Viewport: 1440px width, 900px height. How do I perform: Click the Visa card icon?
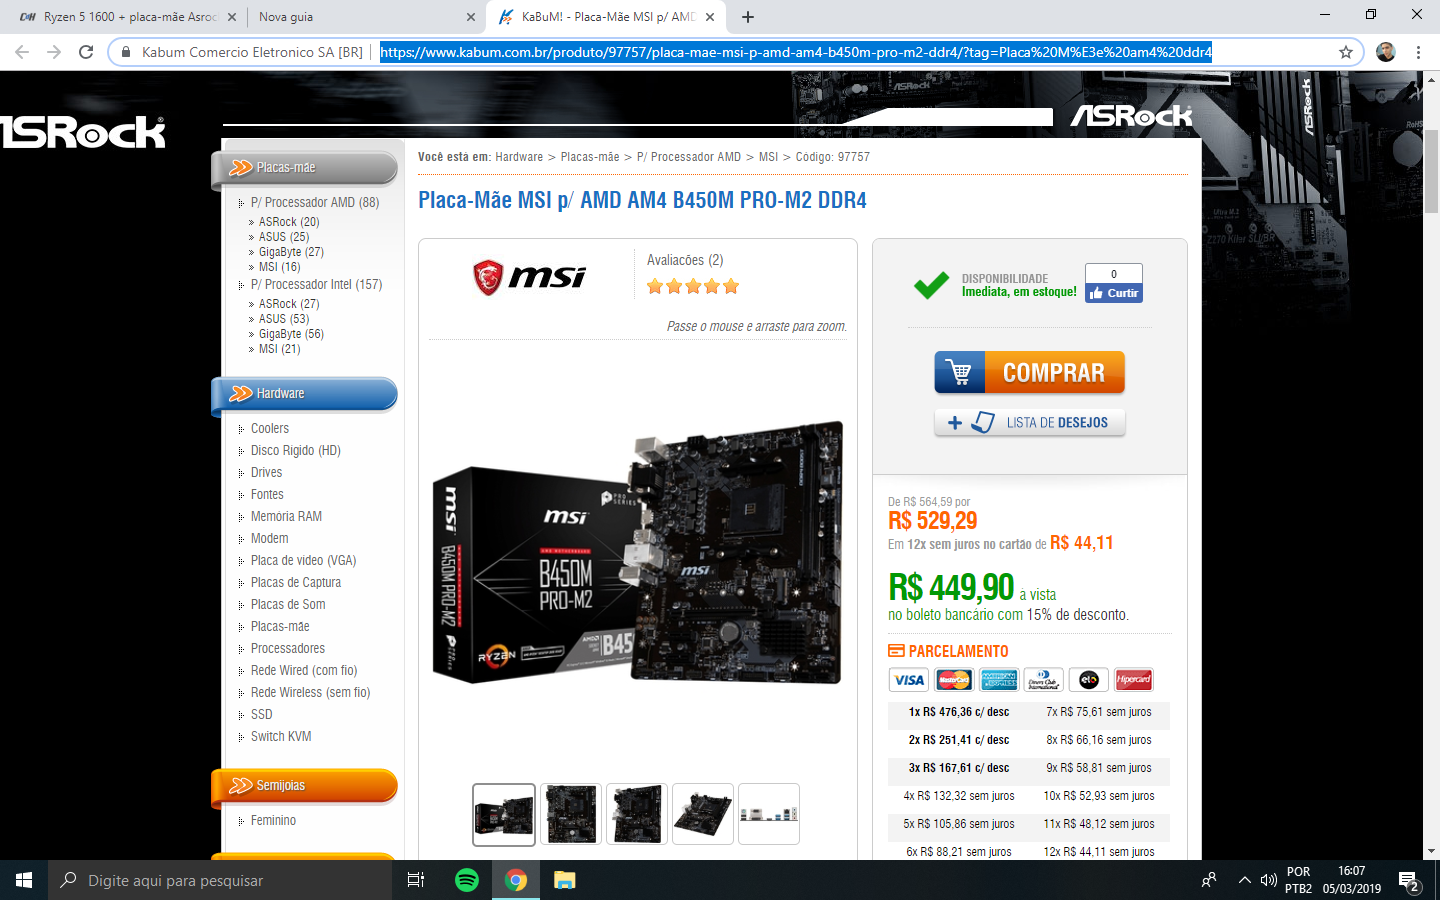908,680
